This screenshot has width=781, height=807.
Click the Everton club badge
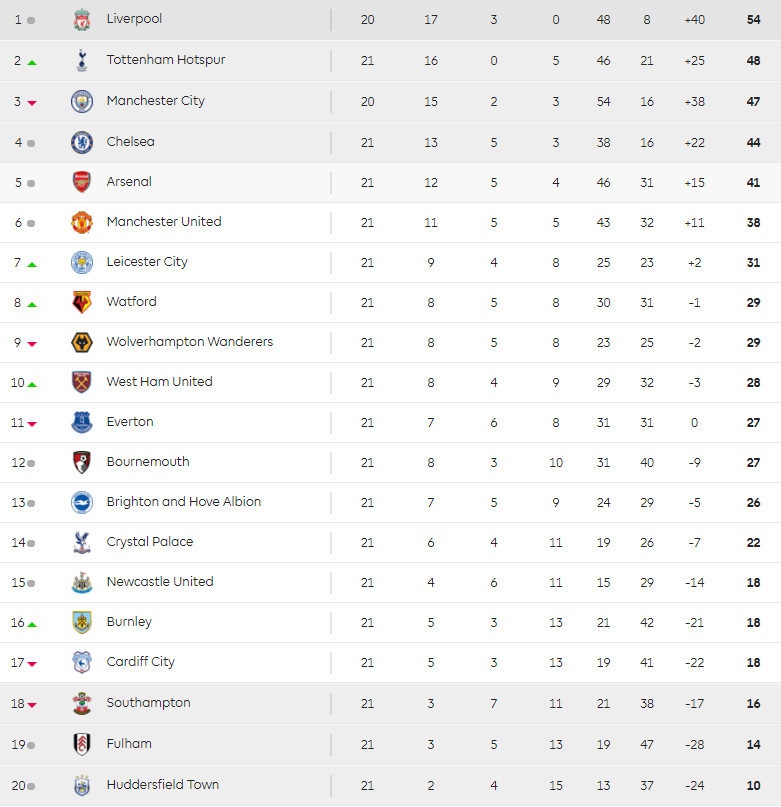tap(82, 422)
